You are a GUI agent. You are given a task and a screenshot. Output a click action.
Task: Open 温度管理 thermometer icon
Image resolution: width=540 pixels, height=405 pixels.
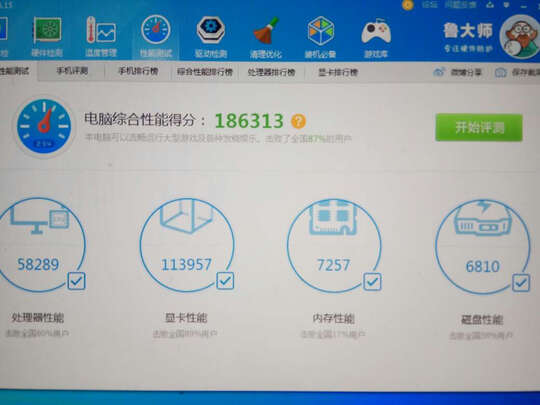coord(101,37)
